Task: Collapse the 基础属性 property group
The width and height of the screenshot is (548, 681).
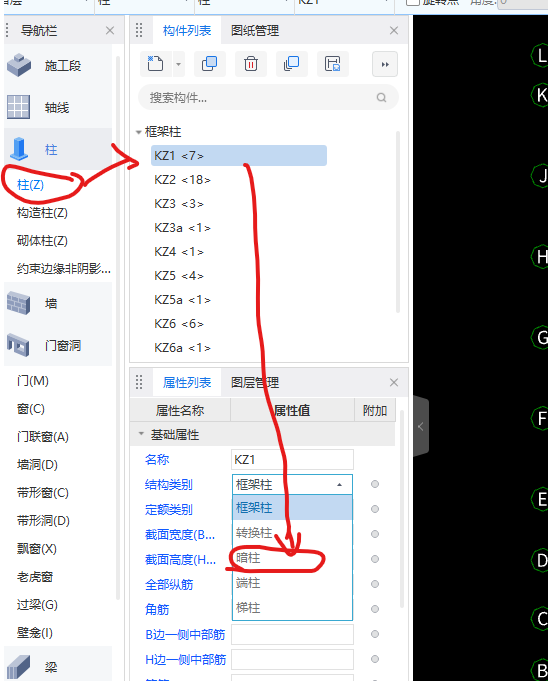Action: click(141, 434)
